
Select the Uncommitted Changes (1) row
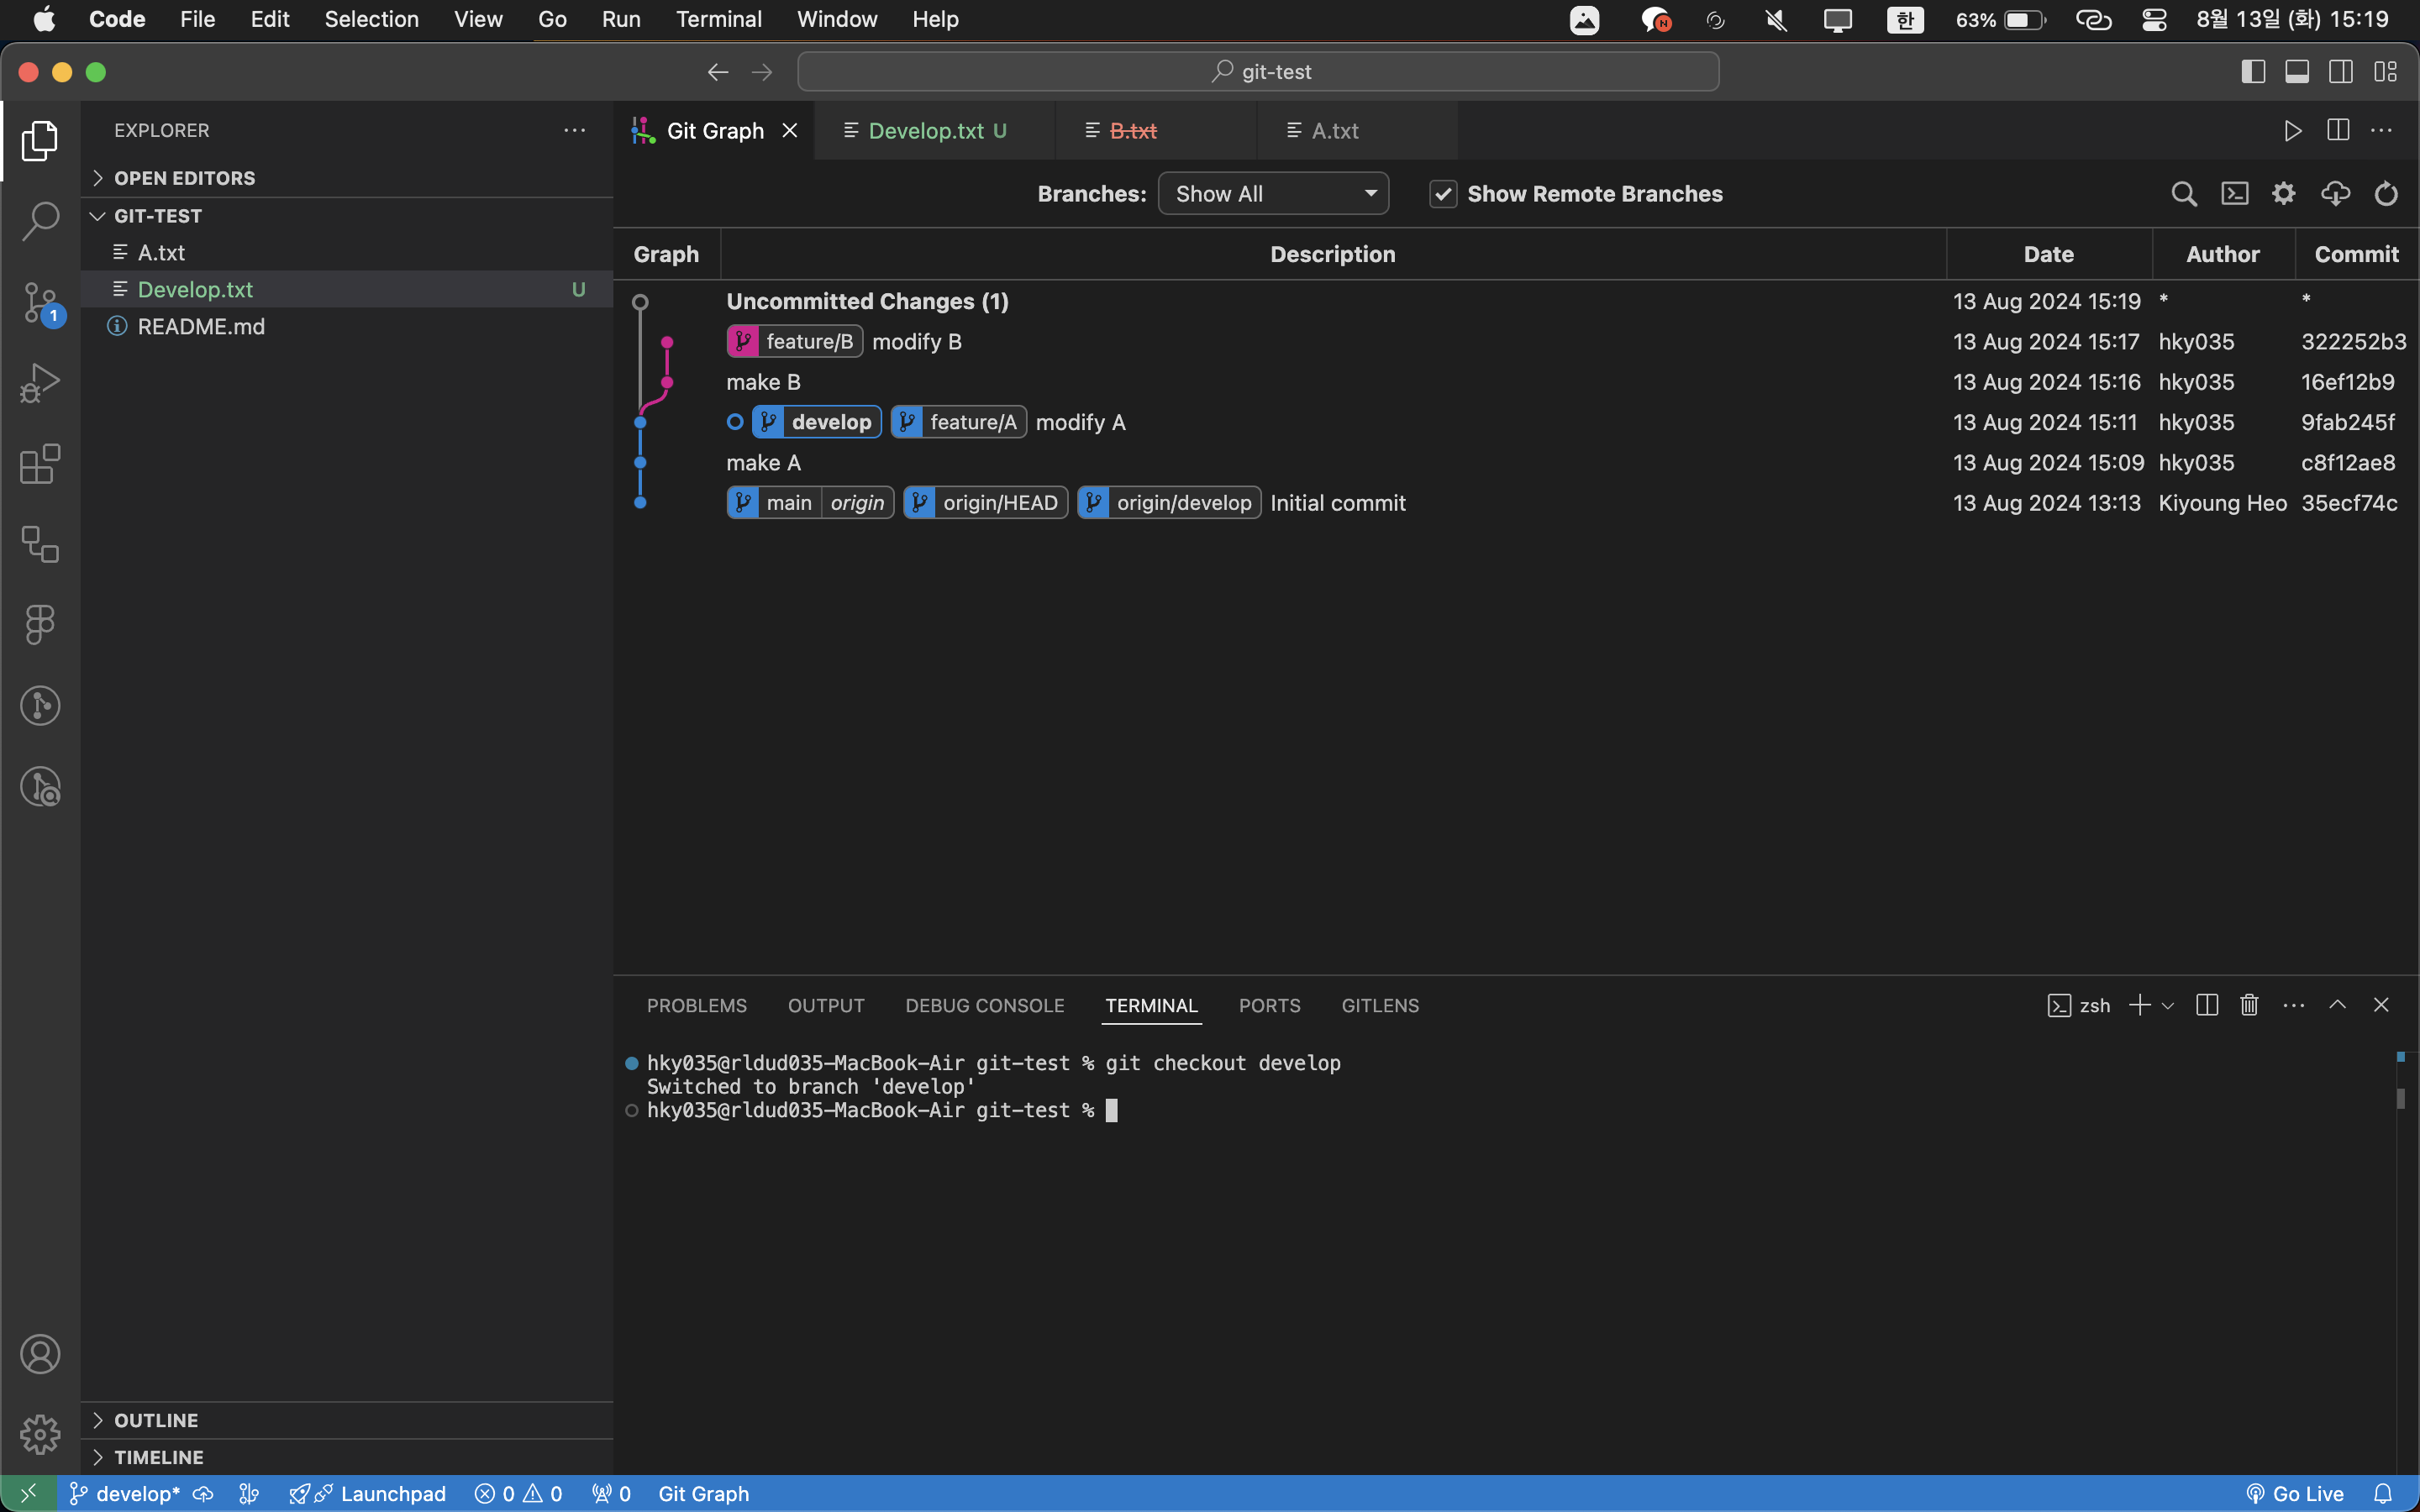coord(1516,301)
